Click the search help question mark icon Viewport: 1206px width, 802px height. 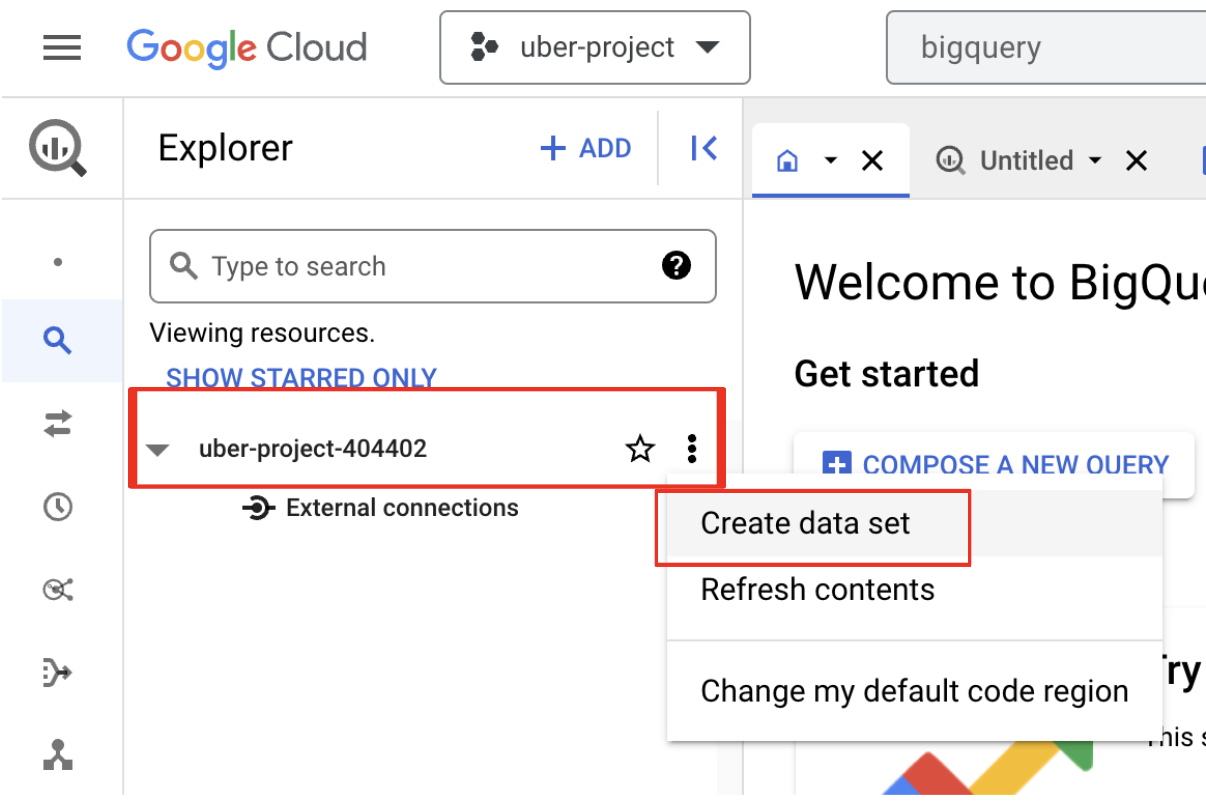point(677,266)
